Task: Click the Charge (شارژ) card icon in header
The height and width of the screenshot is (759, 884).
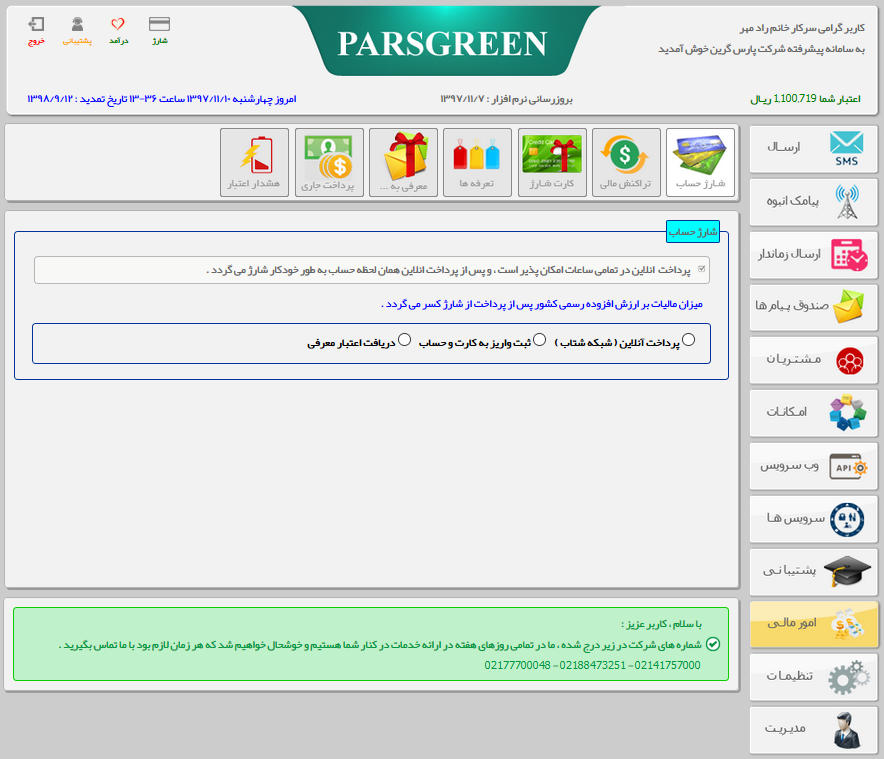Action: coord(159,30)
